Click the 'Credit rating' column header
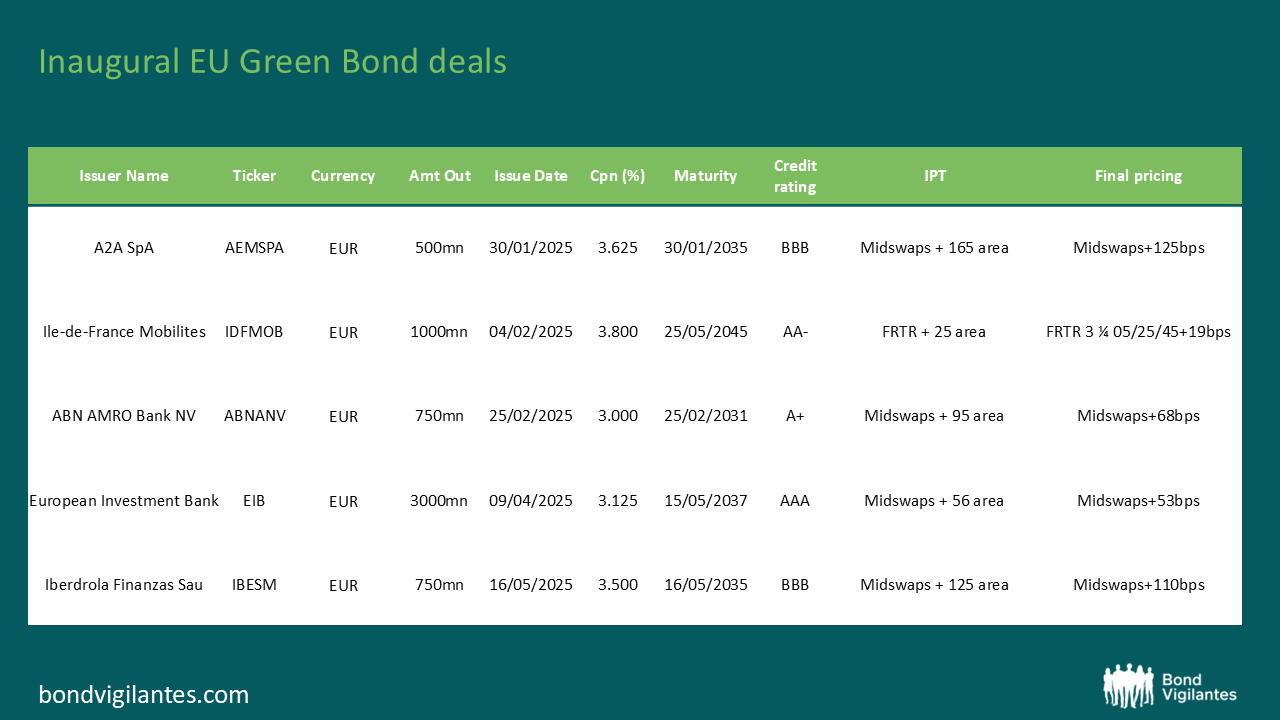Viewport: 1280px width, 720px height. tap(795, 176)
